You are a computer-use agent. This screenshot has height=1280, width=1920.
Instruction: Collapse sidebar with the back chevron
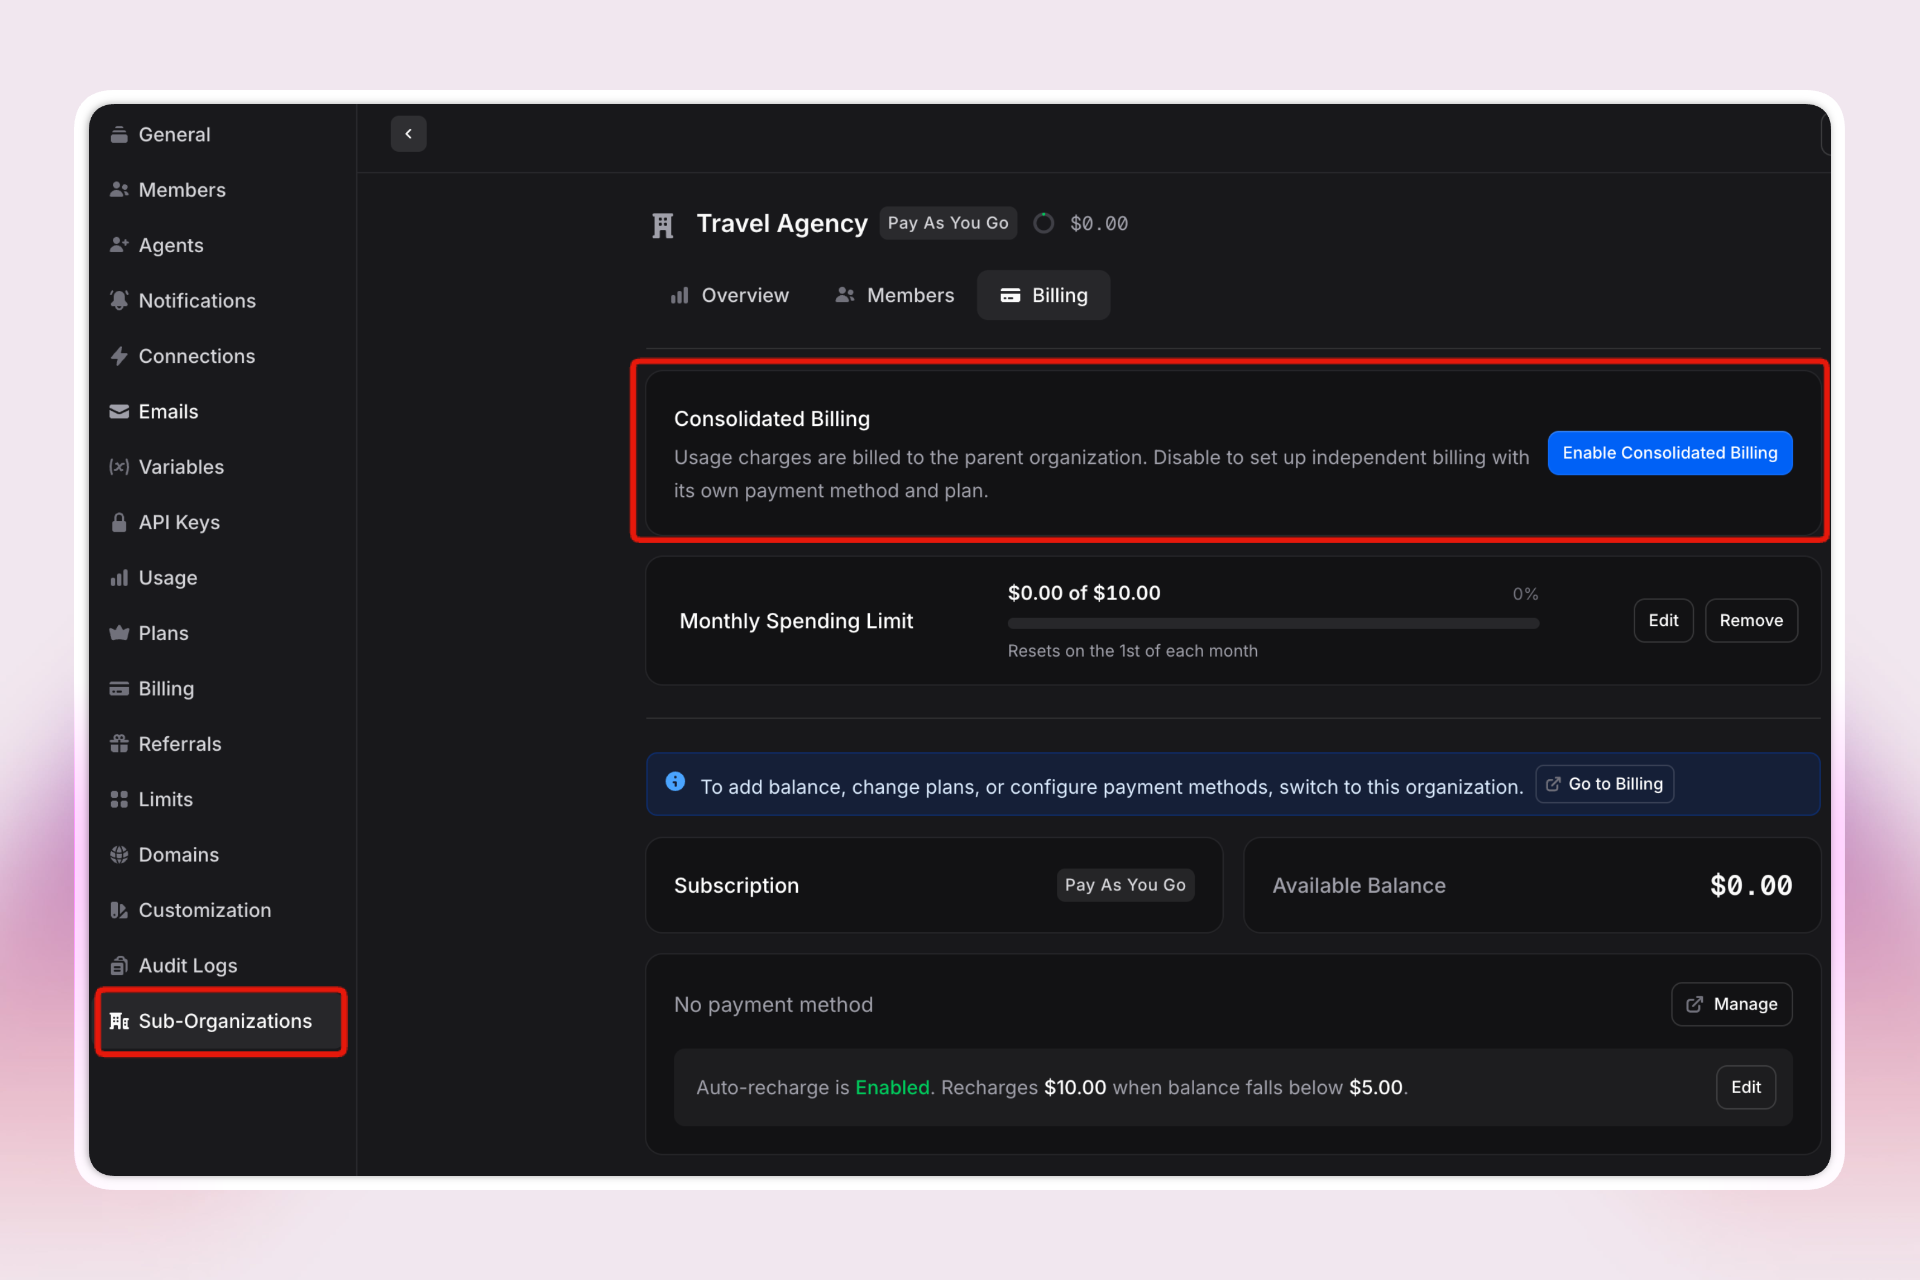click(x=408, y=134)
